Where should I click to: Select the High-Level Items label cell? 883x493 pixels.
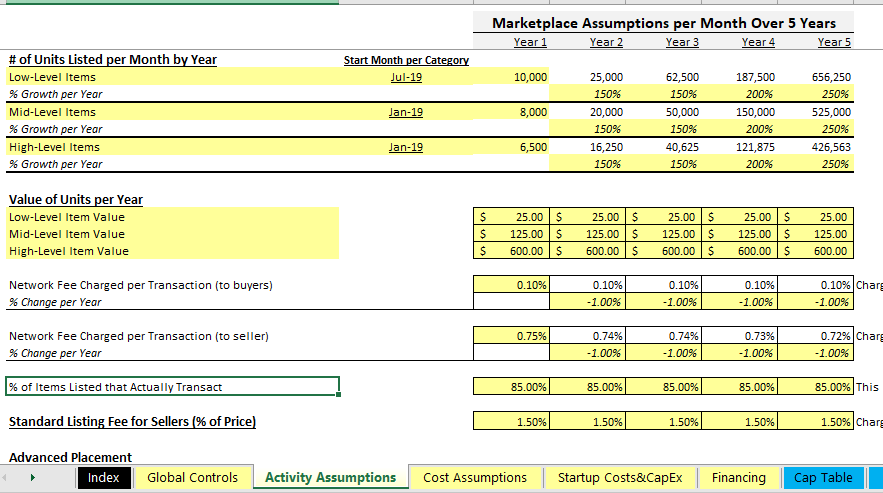pyautogui.click(x=172, y=147)
